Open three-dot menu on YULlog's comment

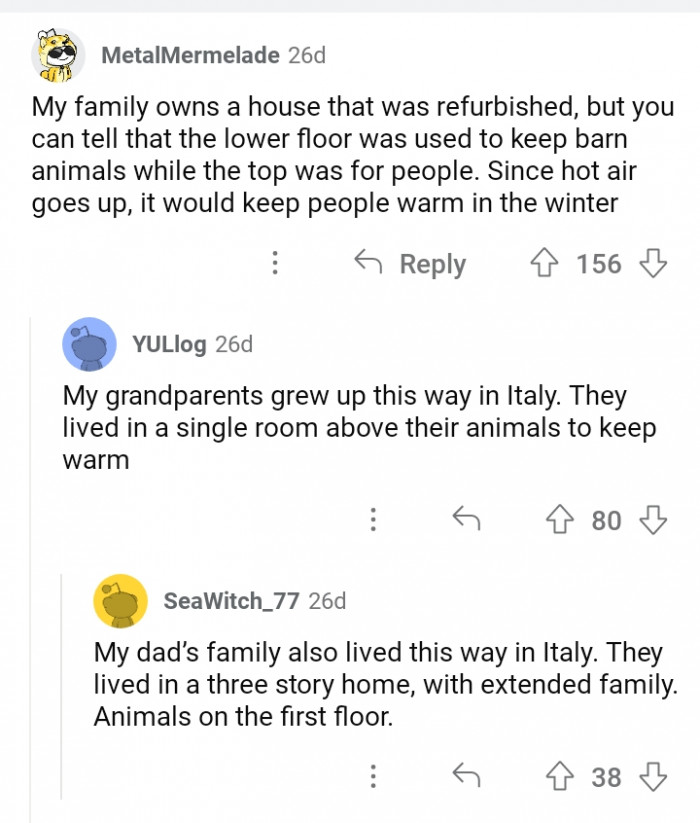tap(373, 520)
